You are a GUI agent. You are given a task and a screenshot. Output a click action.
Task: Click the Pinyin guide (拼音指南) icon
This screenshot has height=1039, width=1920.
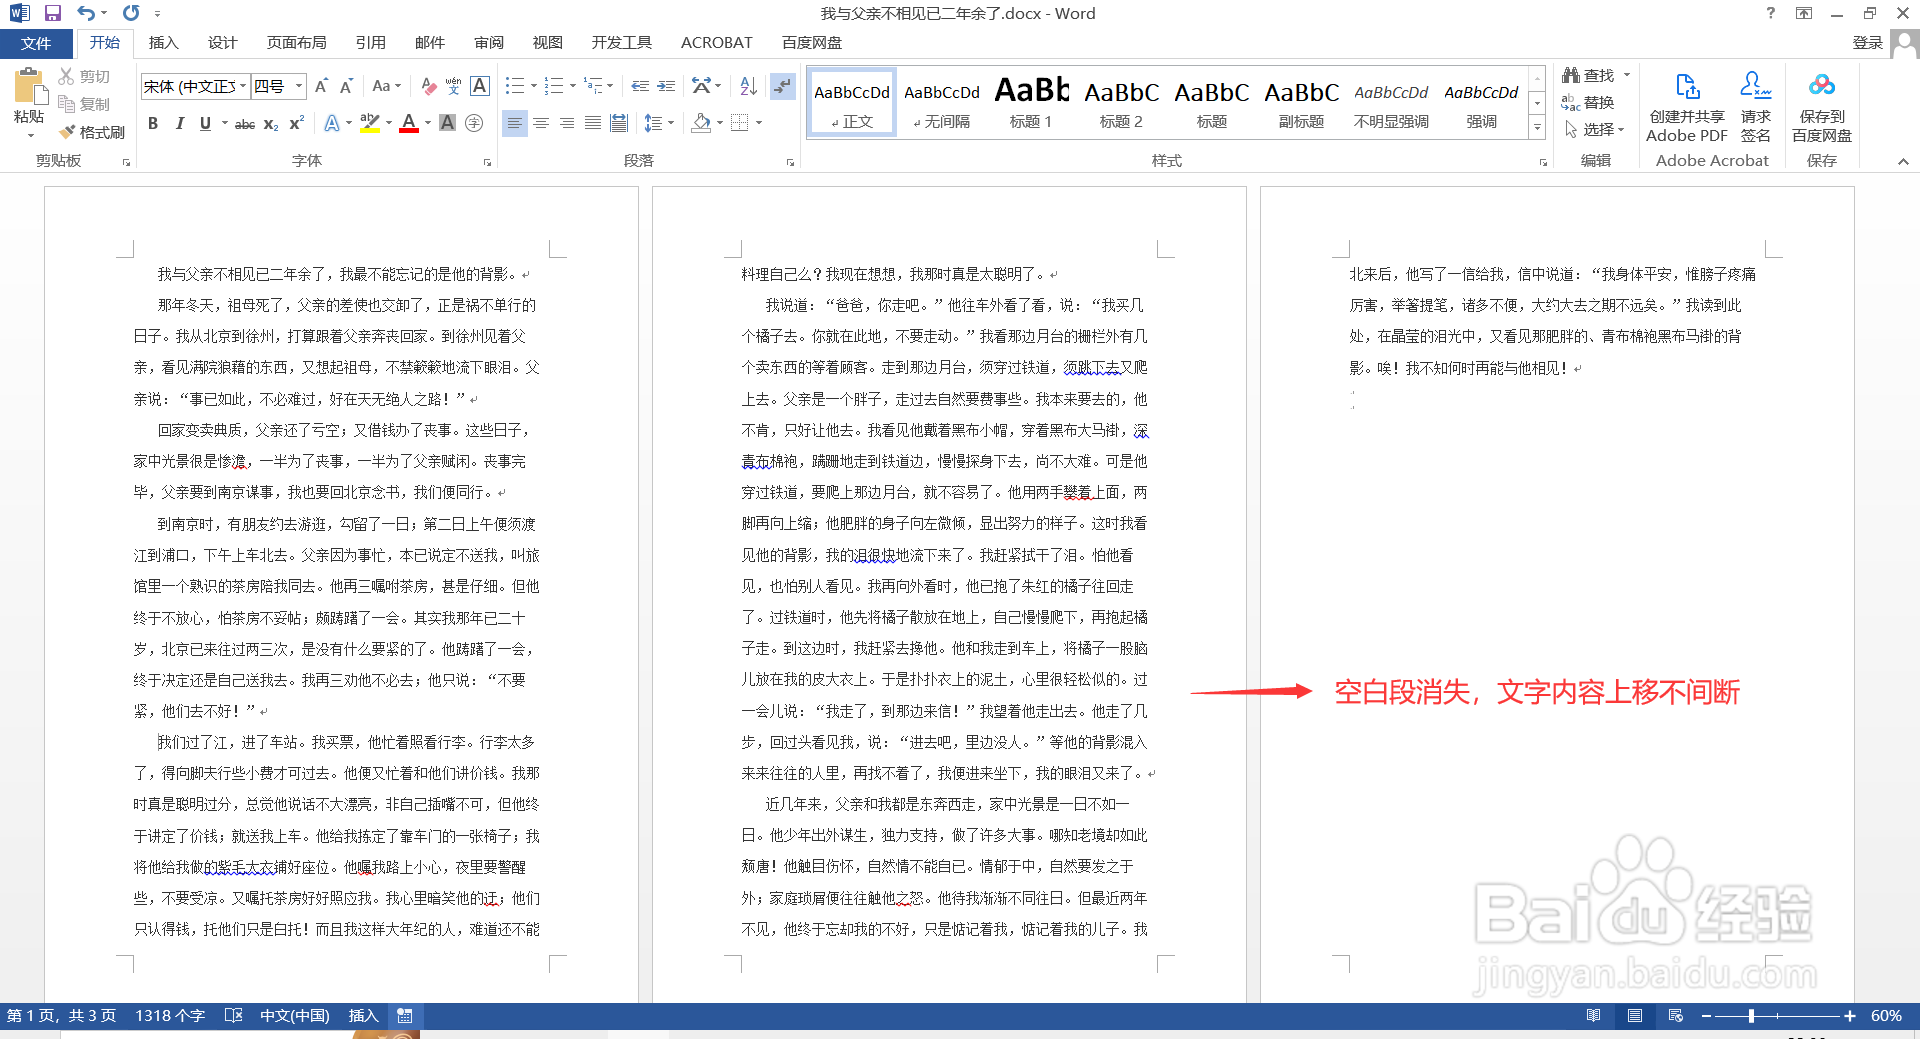point(453,86)
